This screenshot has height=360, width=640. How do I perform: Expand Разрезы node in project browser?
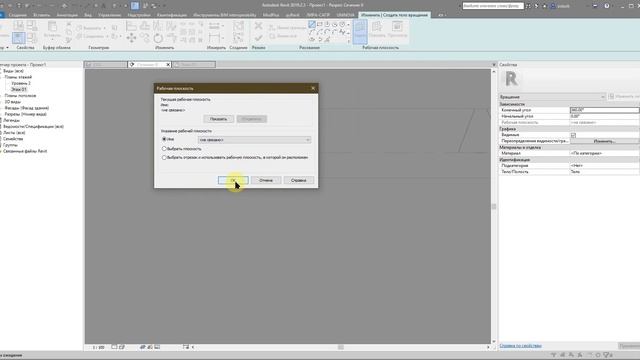[x=1, y=114]
